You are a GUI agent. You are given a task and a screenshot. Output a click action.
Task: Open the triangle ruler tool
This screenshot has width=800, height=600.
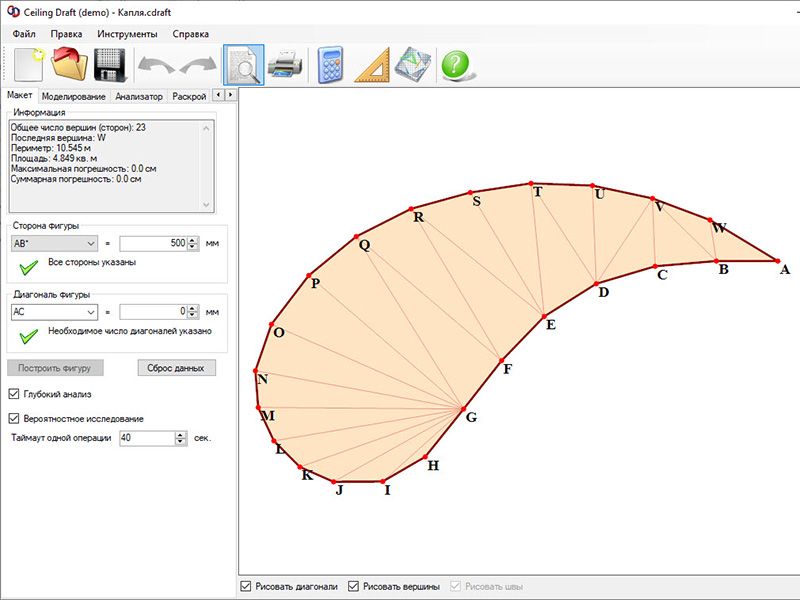(372, 65)
